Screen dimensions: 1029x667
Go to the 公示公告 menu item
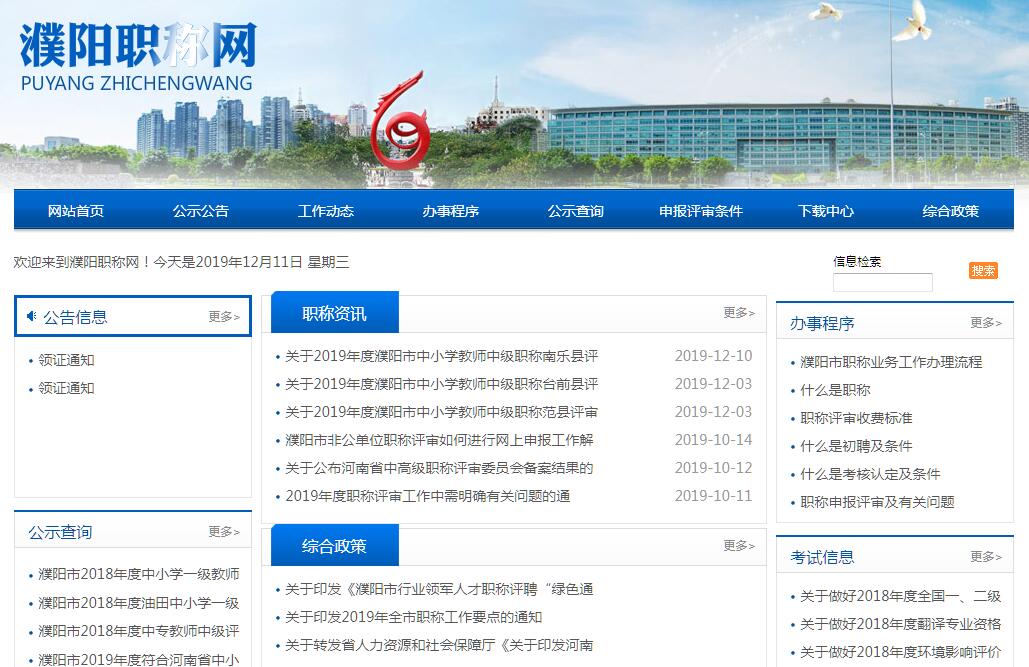200,211
